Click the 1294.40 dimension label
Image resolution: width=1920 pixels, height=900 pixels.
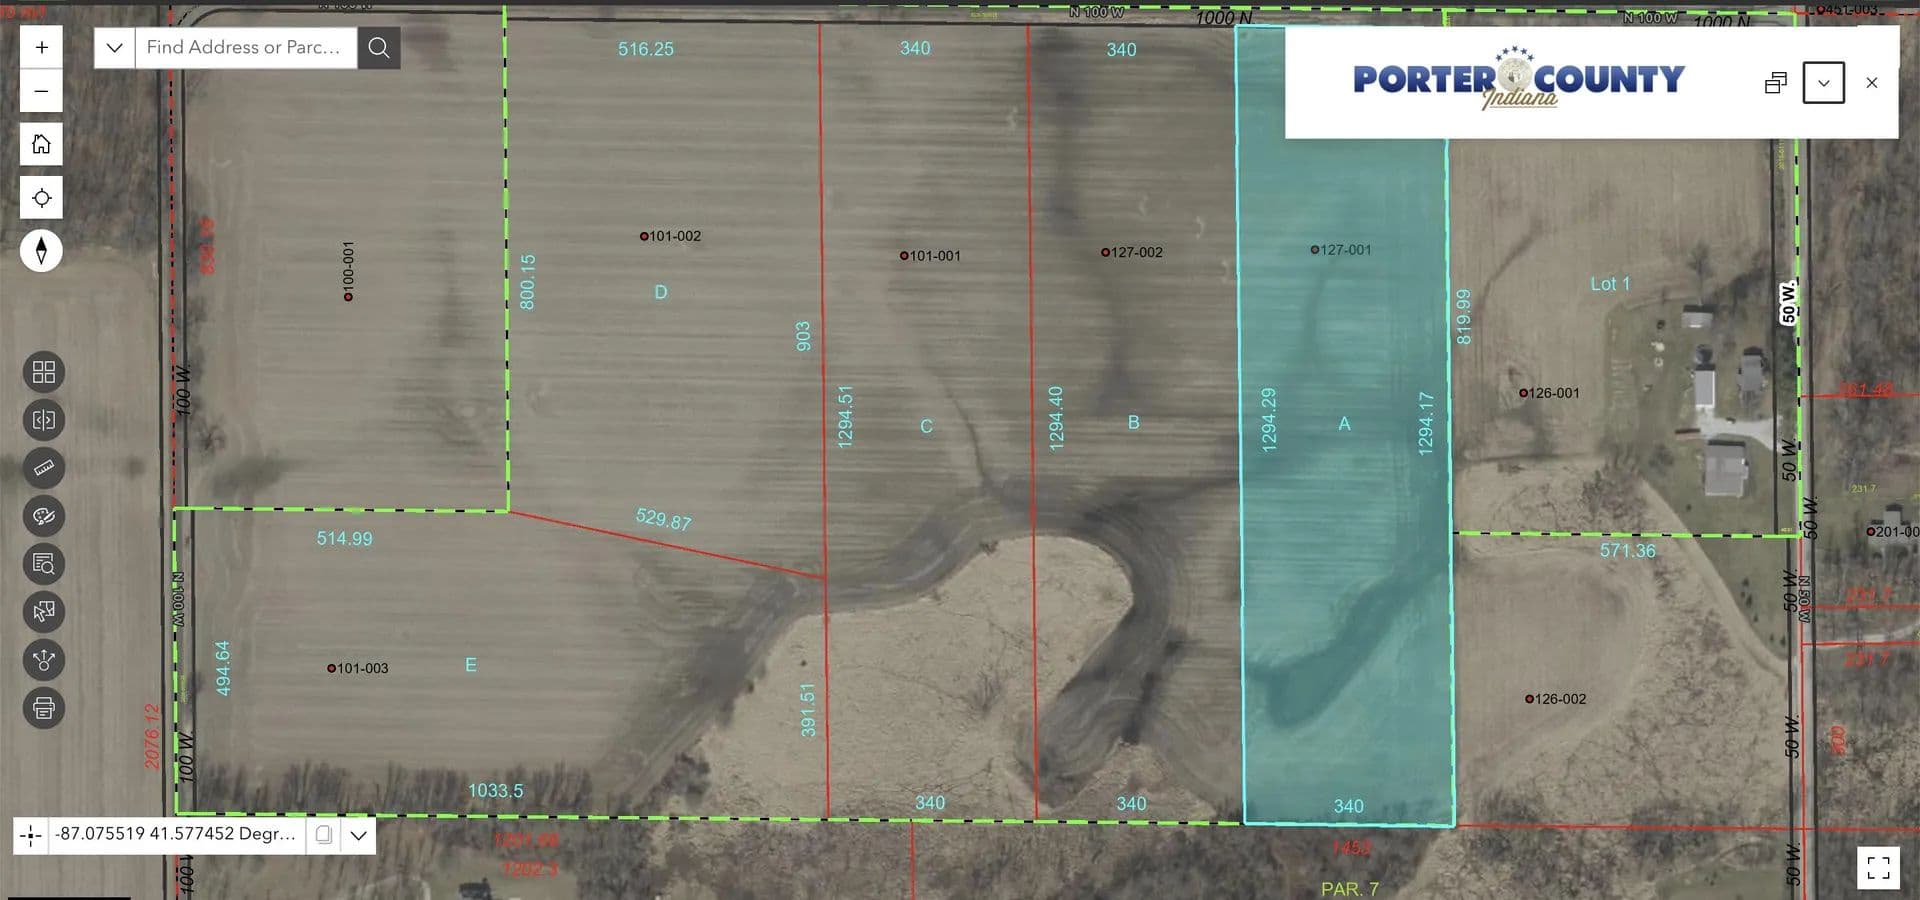[x=1055, y=418]
